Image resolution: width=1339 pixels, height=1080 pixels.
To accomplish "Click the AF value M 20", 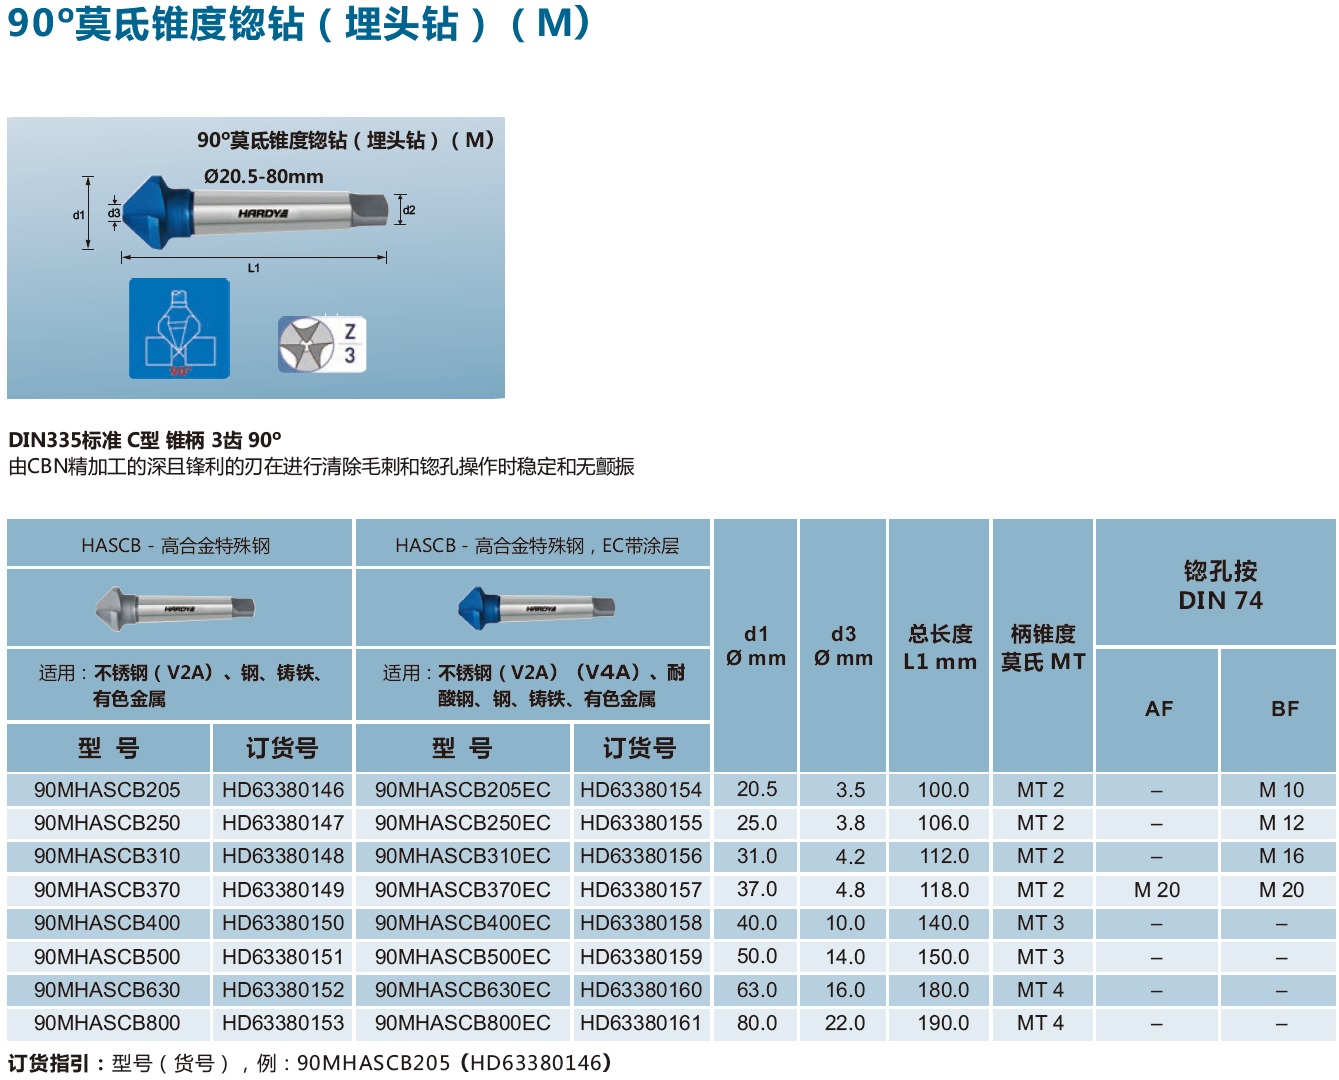I will (1157, 890).
